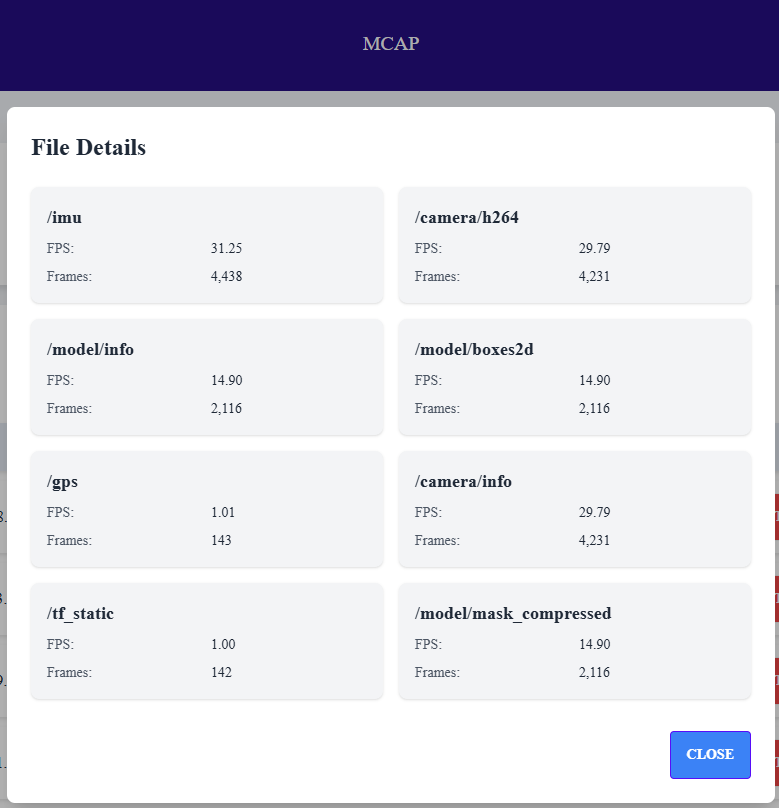Select the /camera/info topic card
The width and height of the screenshot is (779, 808).
(575, 509)
